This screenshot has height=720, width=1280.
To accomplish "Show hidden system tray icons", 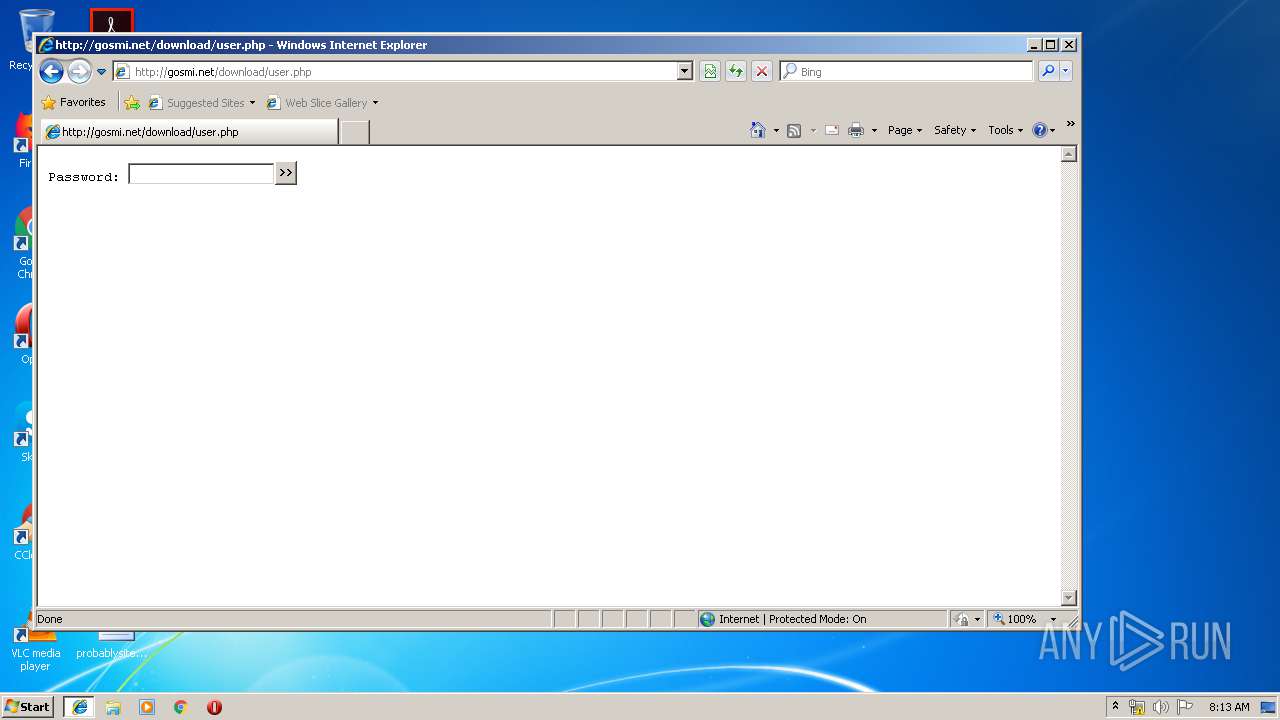I will [x=1116, y=706].
